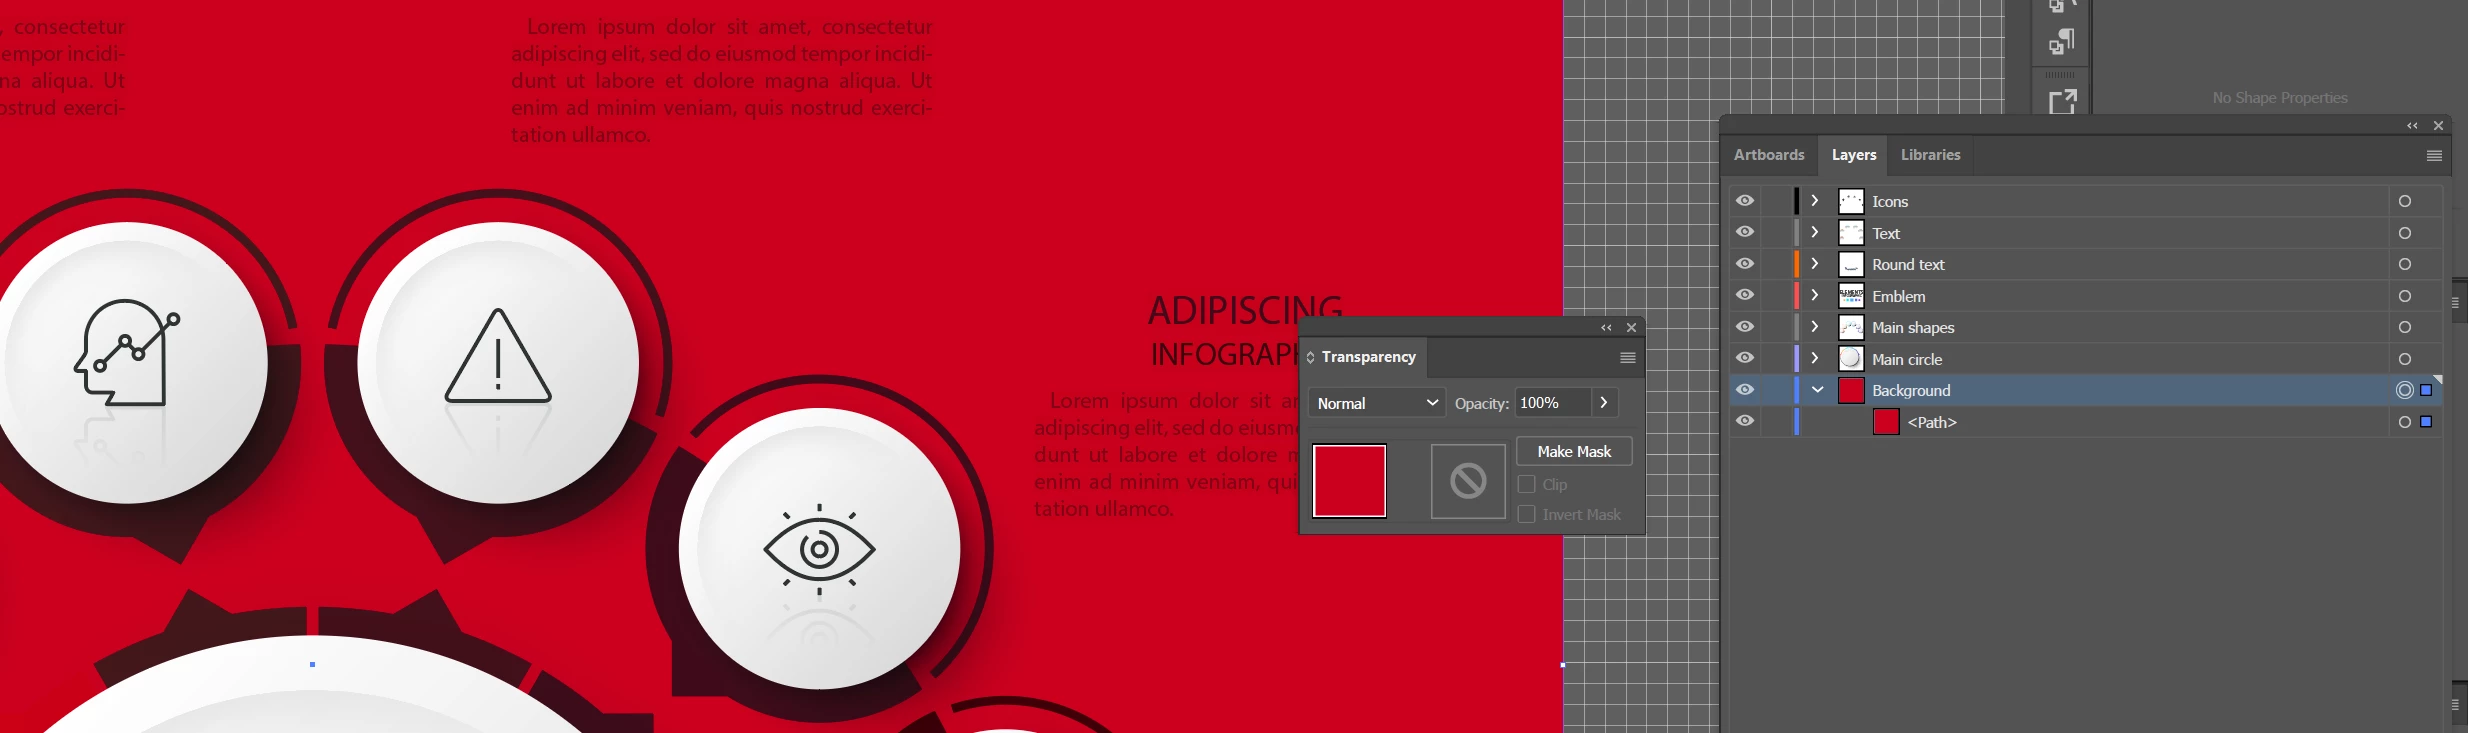Expand the Main circle layer
2468x733 pixels.
pos(1815,358)
